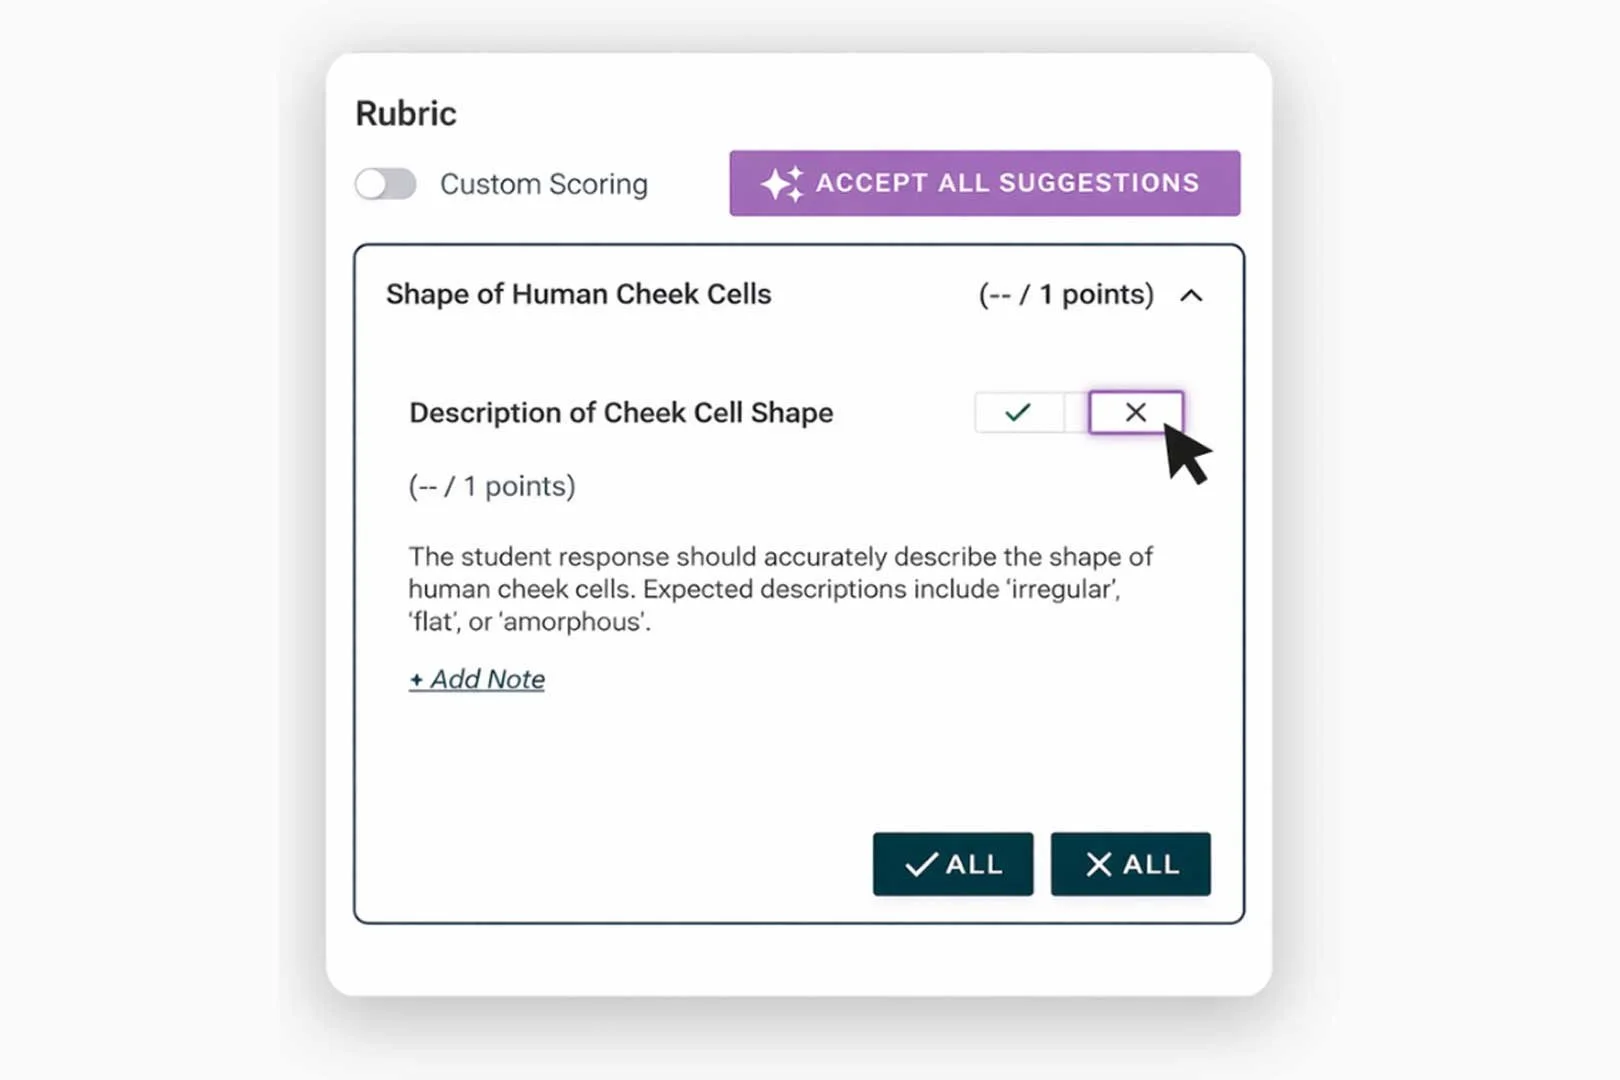Open the Add Note link
The height and width of the screenshot is (1080, 1620).
487,680
